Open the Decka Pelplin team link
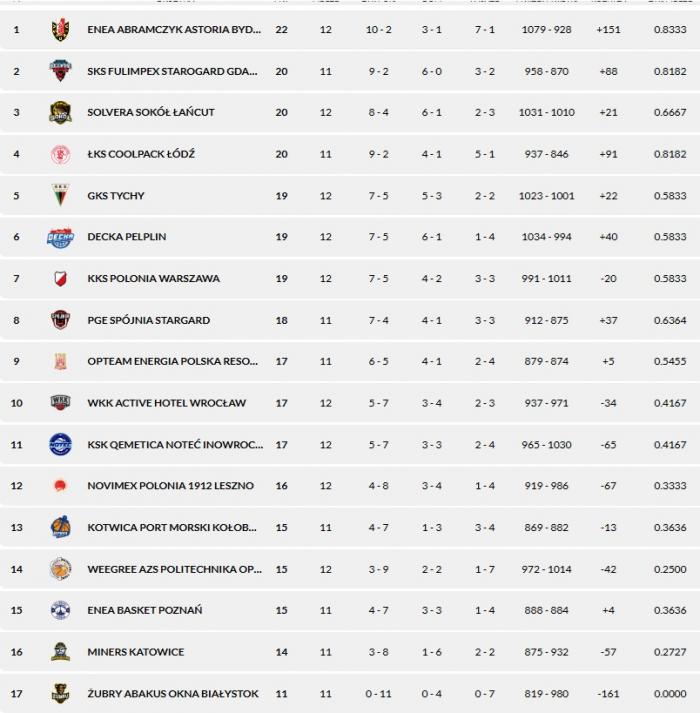Screen dimensions: 700x713 click(127, 237)
